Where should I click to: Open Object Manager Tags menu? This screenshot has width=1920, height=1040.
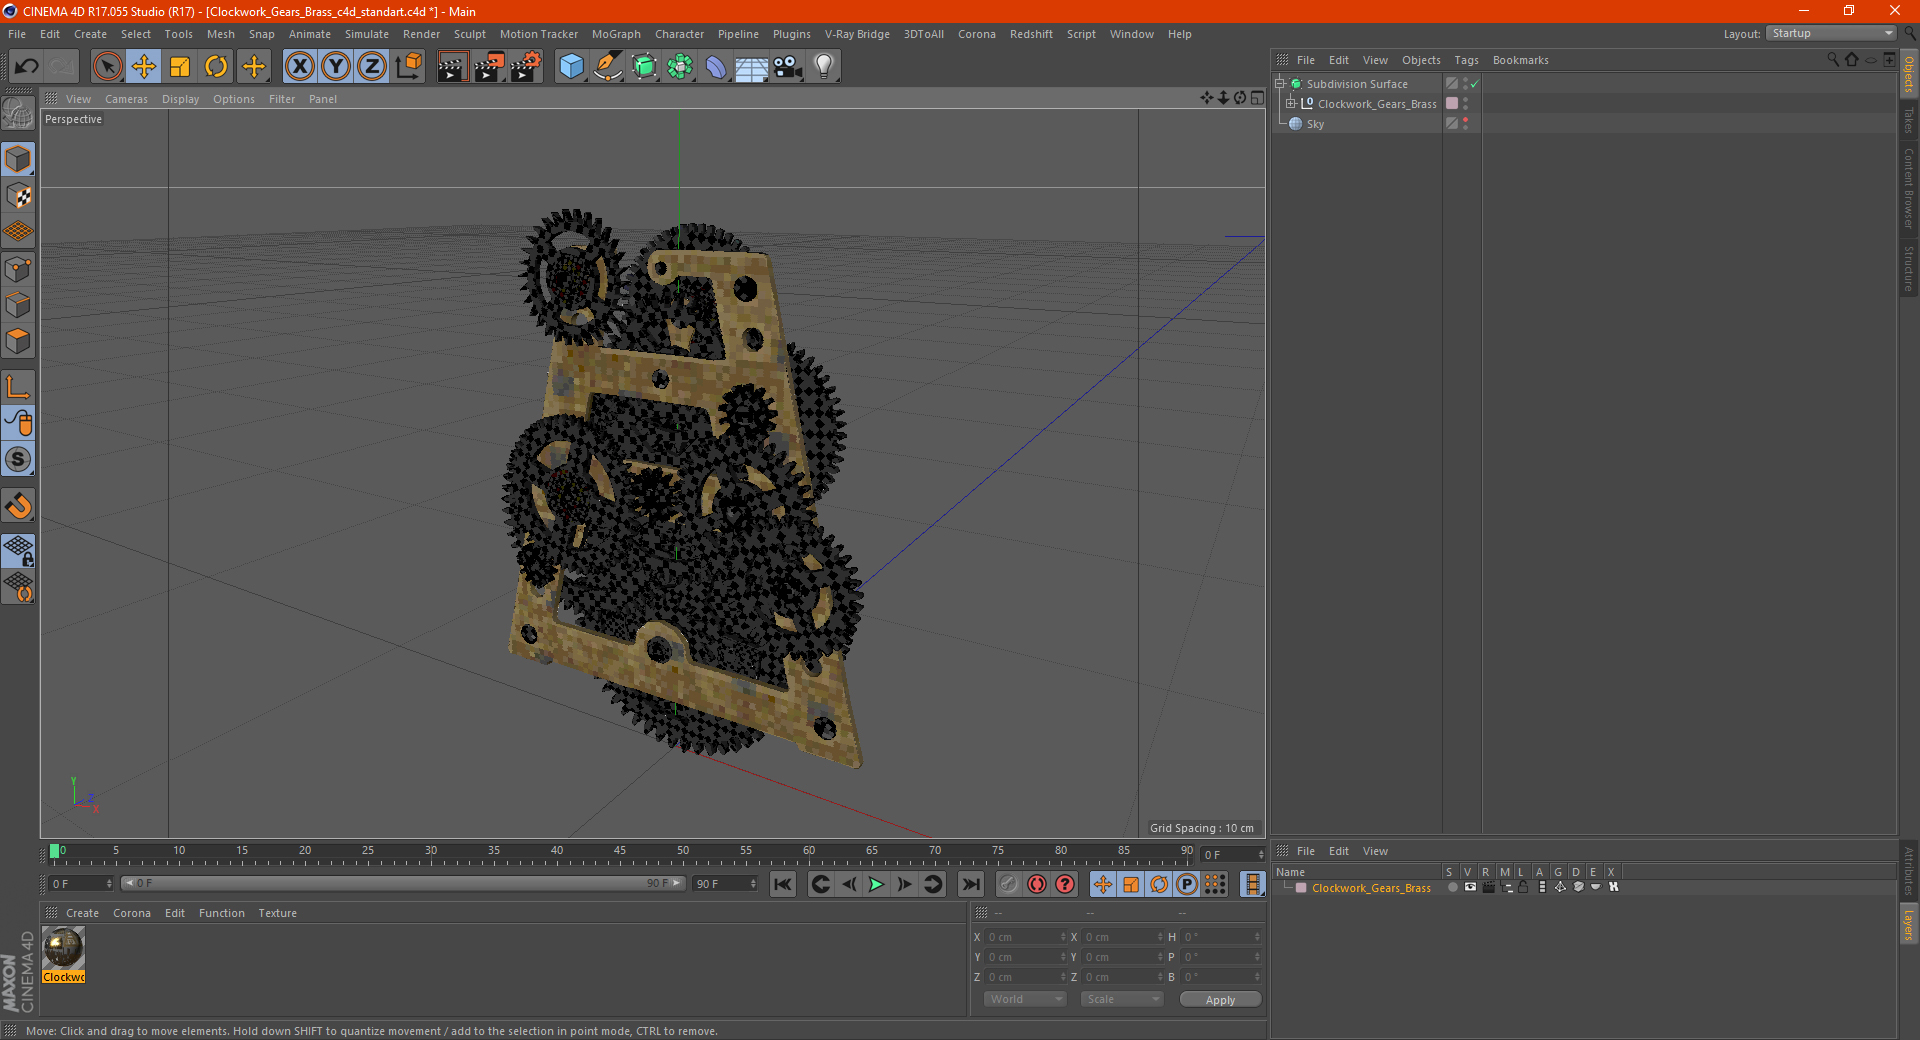click(x=1466, y=60)
